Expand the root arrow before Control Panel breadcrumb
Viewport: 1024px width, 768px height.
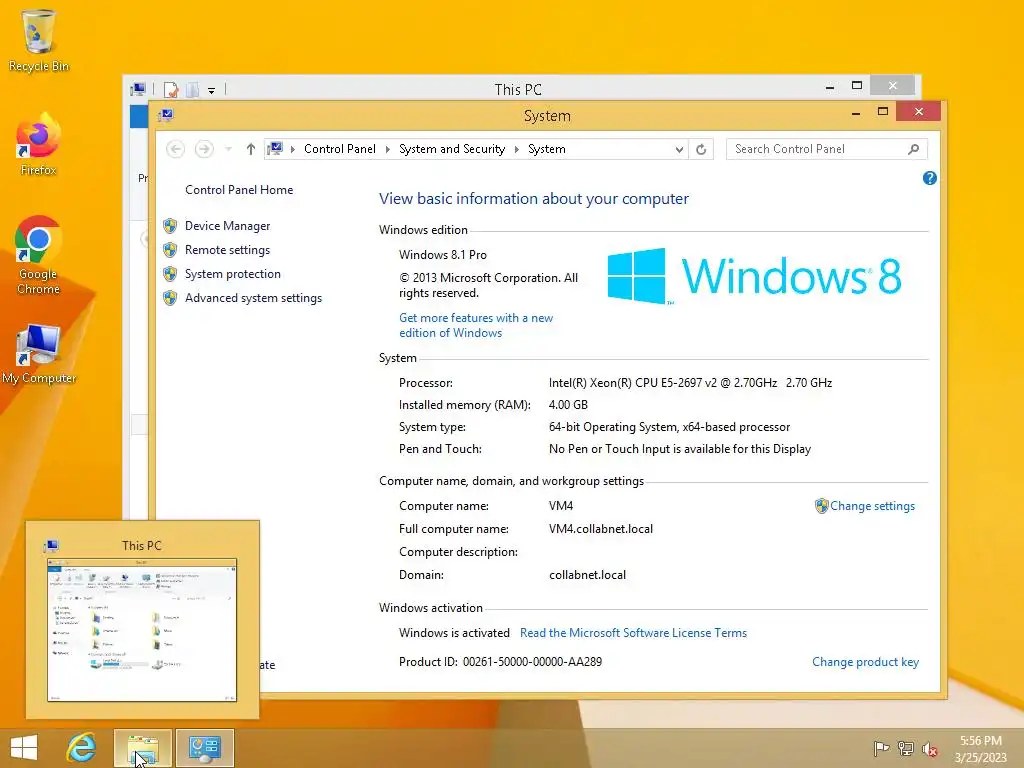(293, 150)
